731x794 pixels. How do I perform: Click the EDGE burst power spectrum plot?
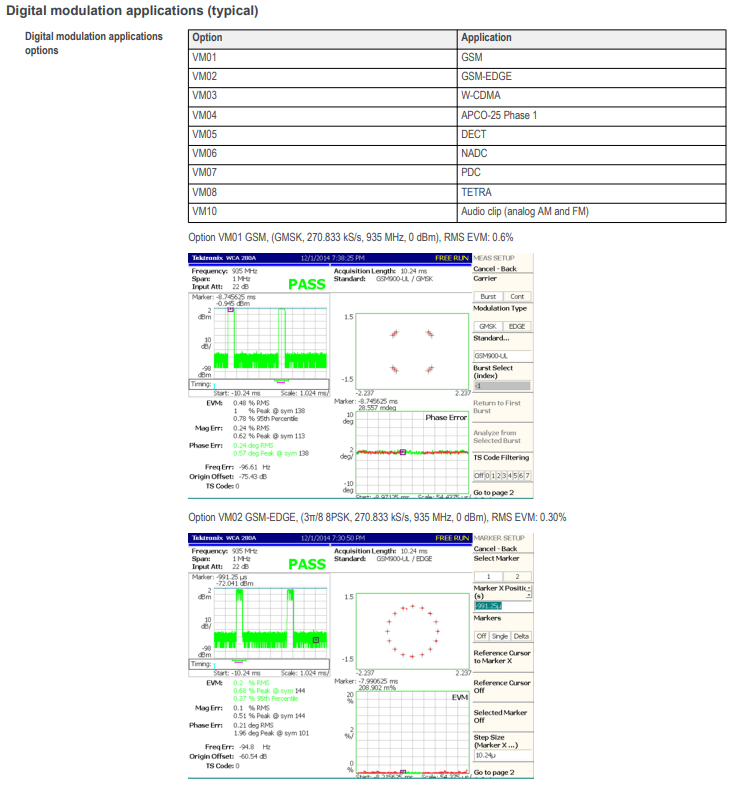pyautogui.click(x=270, y=623)
